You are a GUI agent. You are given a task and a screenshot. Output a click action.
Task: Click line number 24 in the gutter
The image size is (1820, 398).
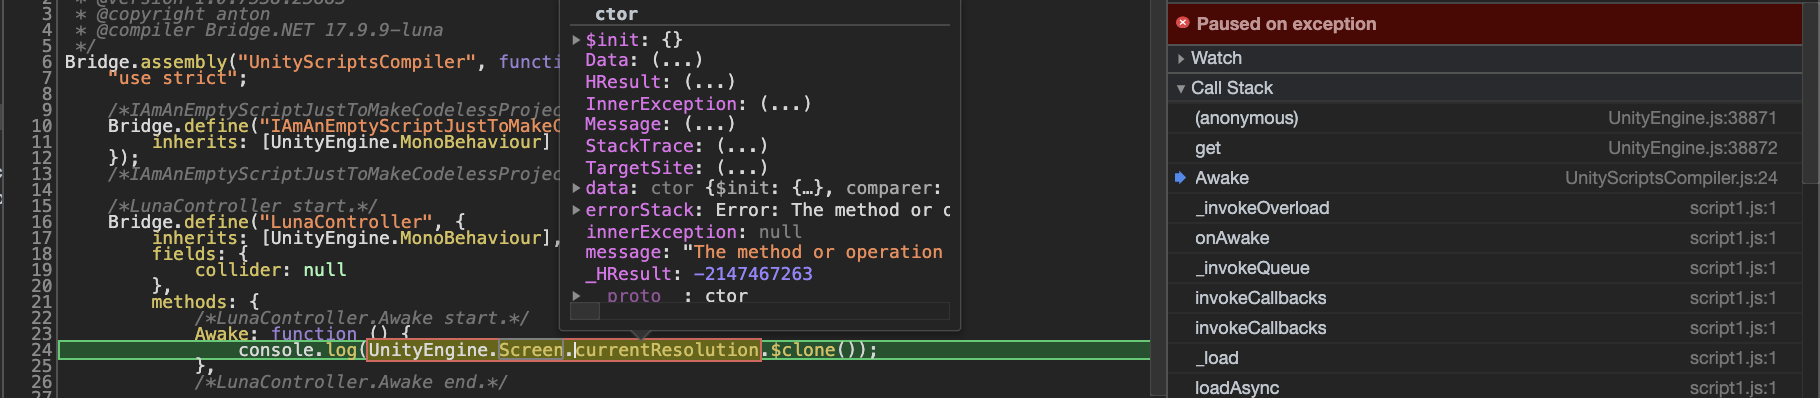point(41,350)
